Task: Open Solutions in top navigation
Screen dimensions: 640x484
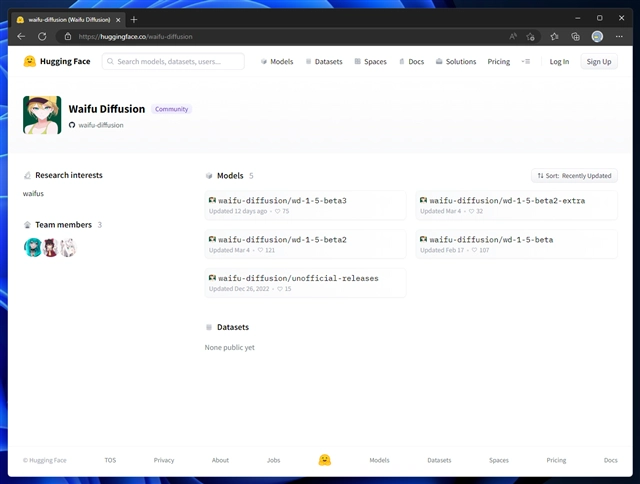Action: 456,62
